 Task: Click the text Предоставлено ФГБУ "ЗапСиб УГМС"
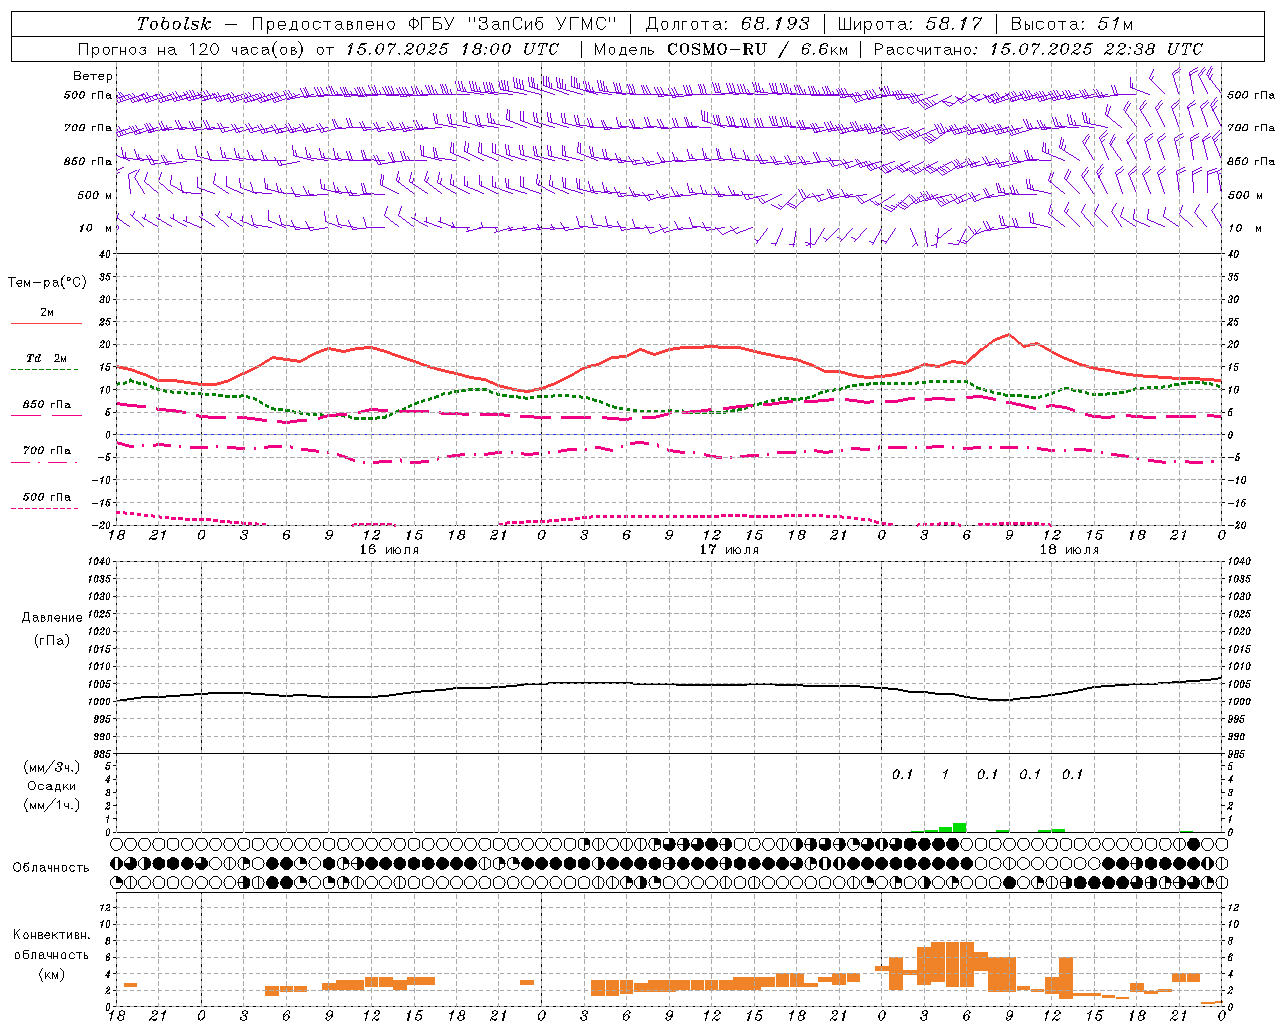[x=435, y=24]
